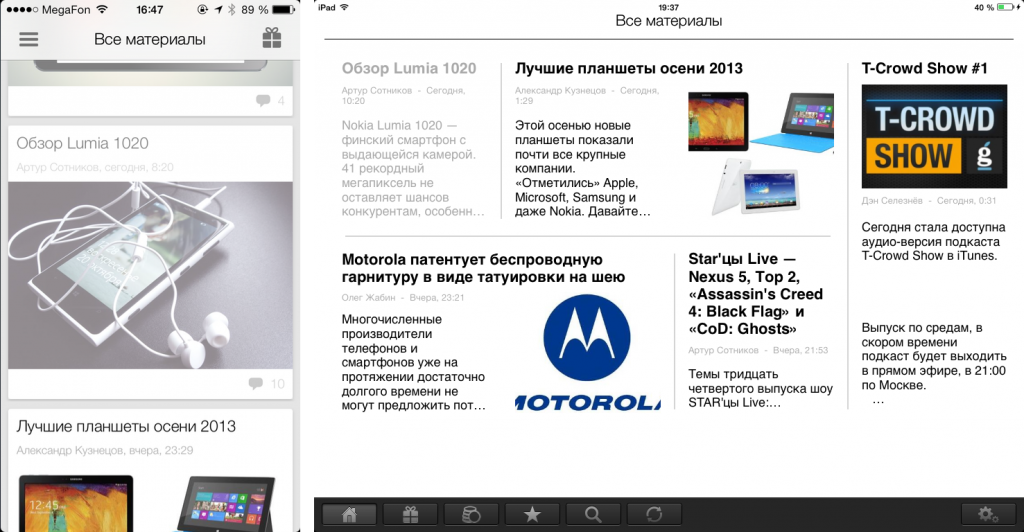Open the tablets image in iPhone card
The height and width of the screenshot is (532, 1024).
[x=150, y=501]
